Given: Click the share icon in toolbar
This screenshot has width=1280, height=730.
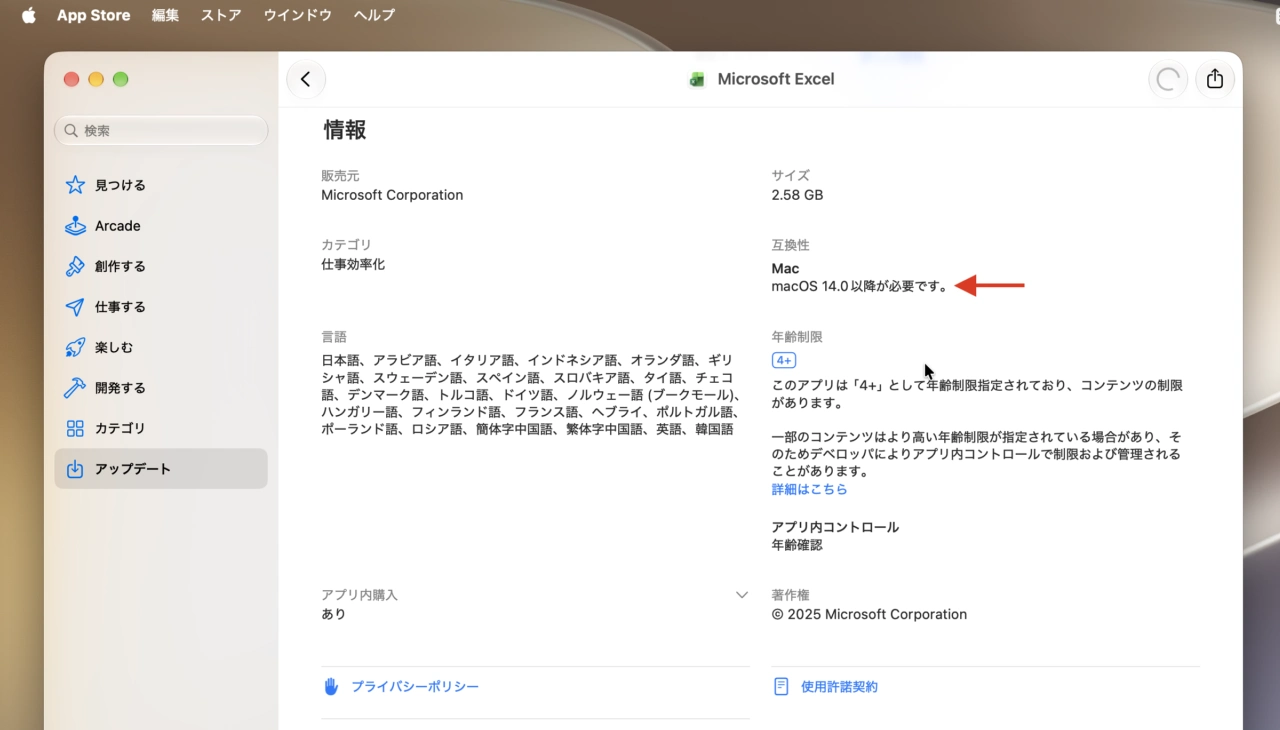Looking at the screenshot, I should pos(1215,79).
